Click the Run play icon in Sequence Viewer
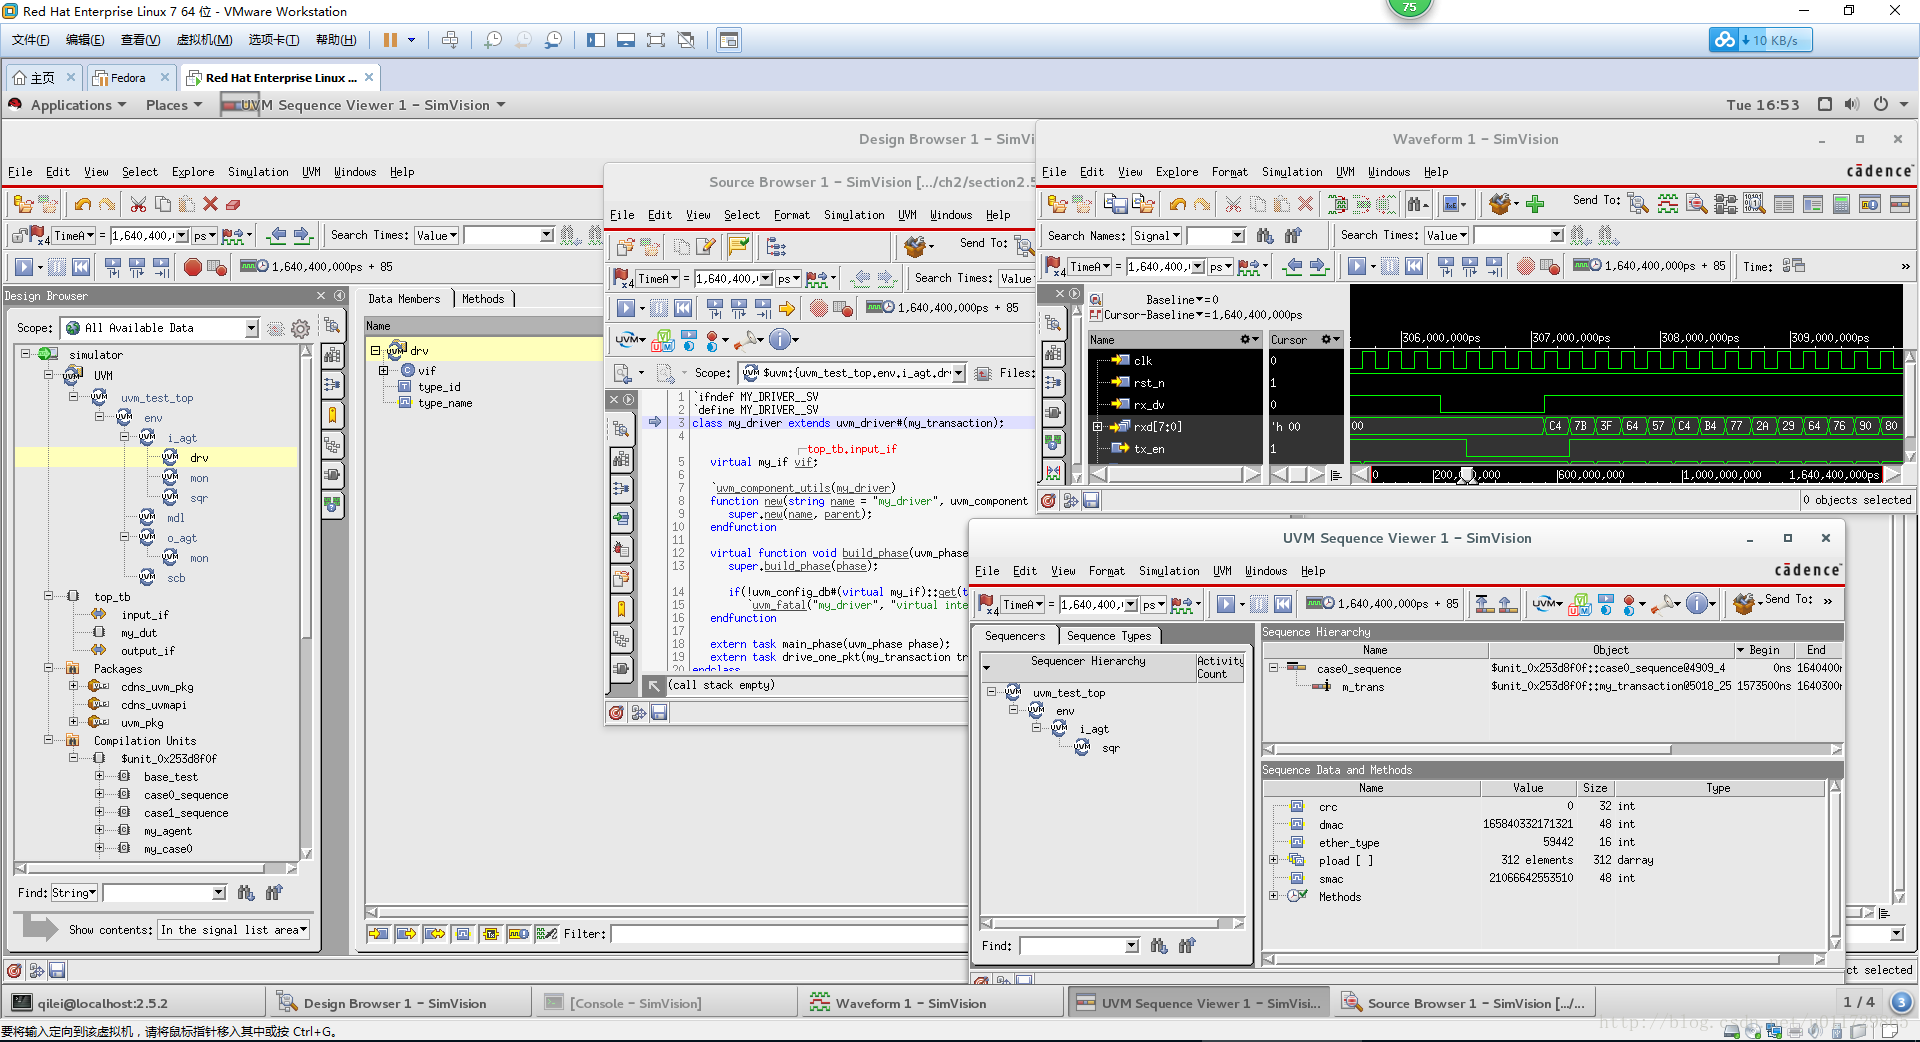Viewport: 1920px width, 1042px height. (x=1225, y=604)
